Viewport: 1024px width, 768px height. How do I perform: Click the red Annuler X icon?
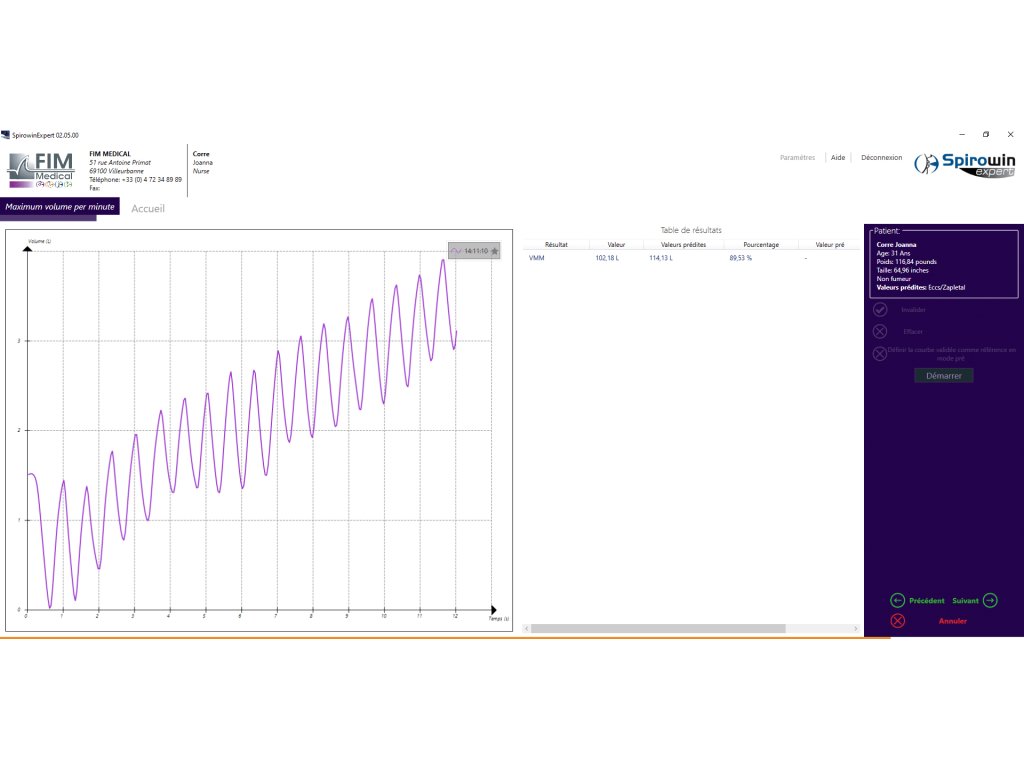(897, 621)
